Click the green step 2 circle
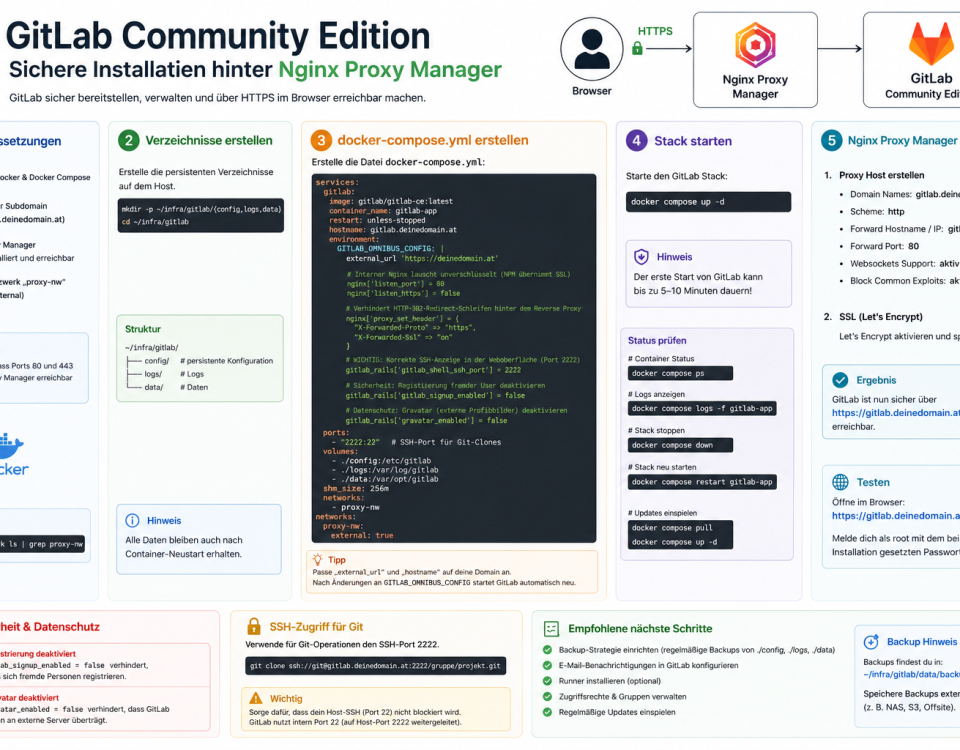The width and height of the screenshot is (960, 750). pos(129,141)
